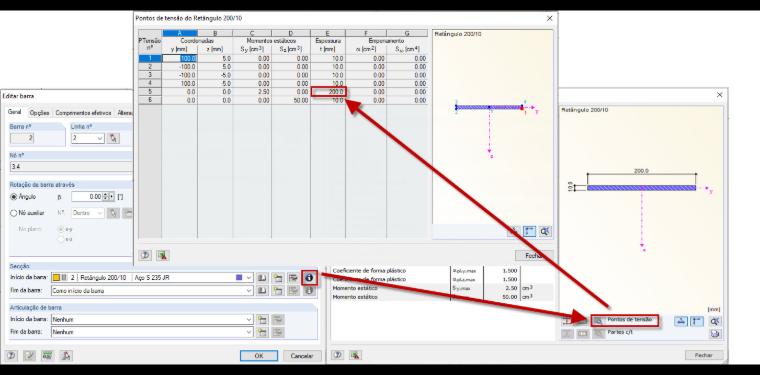
Task: Adjust β angle stepper arrows
Action: 109,197
